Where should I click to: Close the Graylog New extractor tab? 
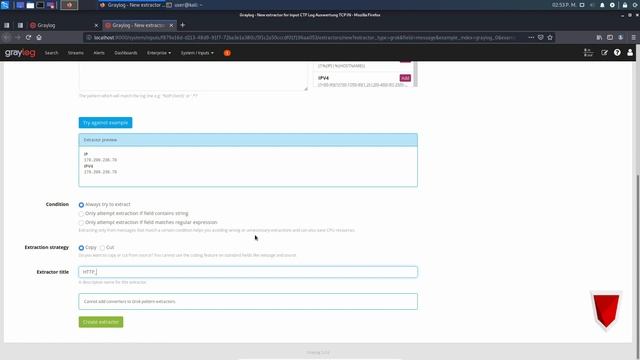click(x=171, y=25)
